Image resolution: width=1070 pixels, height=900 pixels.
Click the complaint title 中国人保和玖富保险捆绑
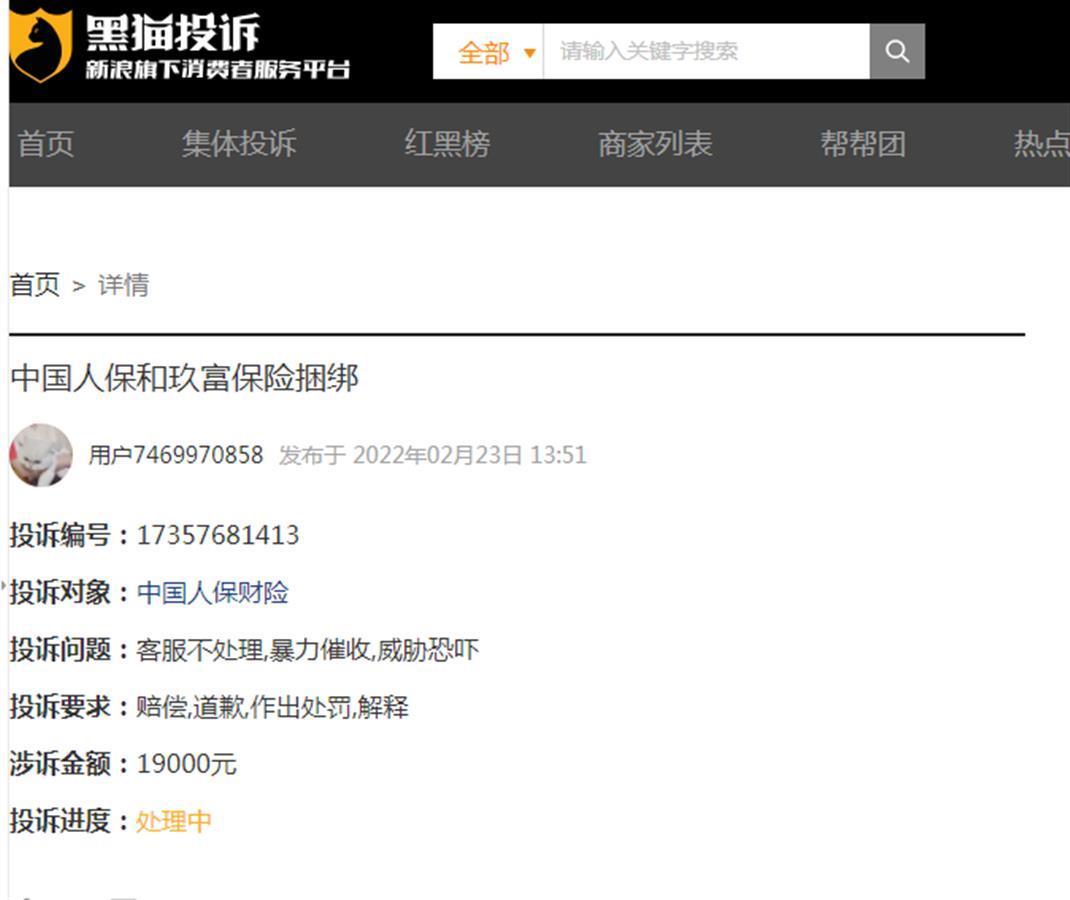184,377
